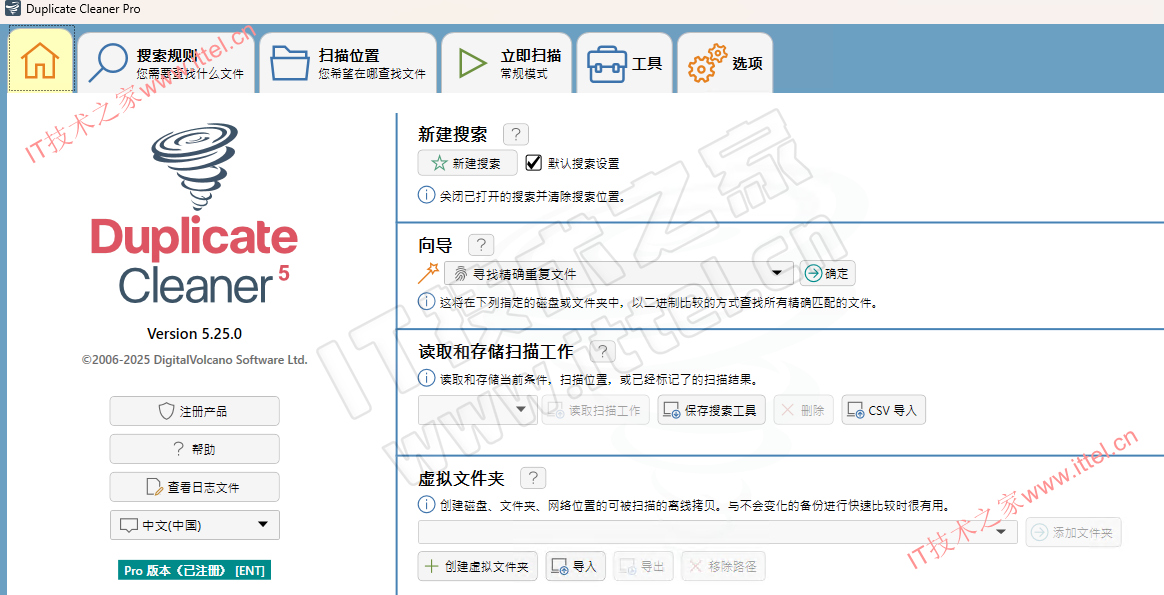Toggle the 默认搜索设置 checkbox
This screenshot has width=1164, height=595.
coord(533,163)
